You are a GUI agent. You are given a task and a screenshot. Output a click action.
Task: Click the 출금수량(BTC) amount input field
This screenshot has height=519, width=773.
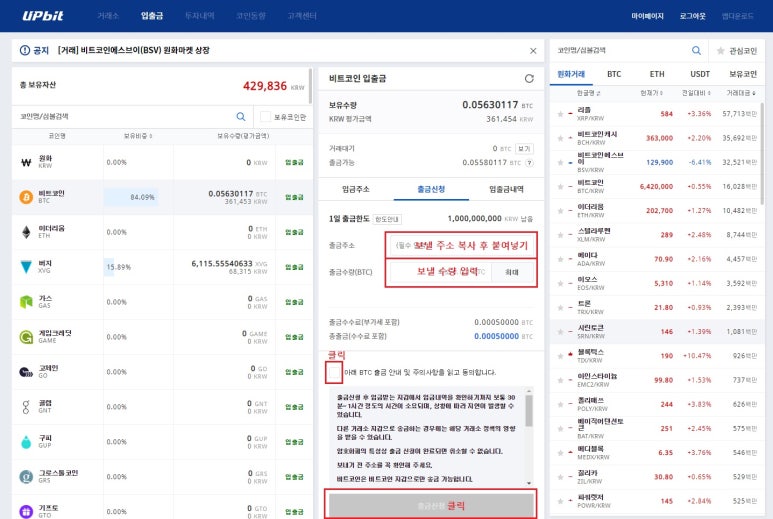tap(441, 272)
